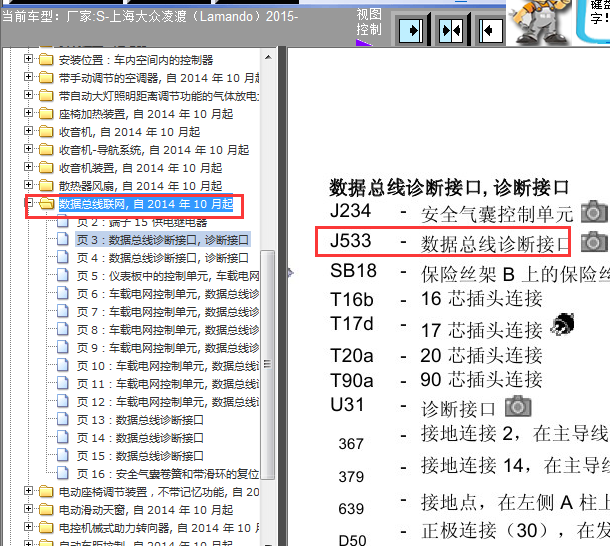Expand 座椅加热装置 node

pyautogui.click(x=28, y=113)
